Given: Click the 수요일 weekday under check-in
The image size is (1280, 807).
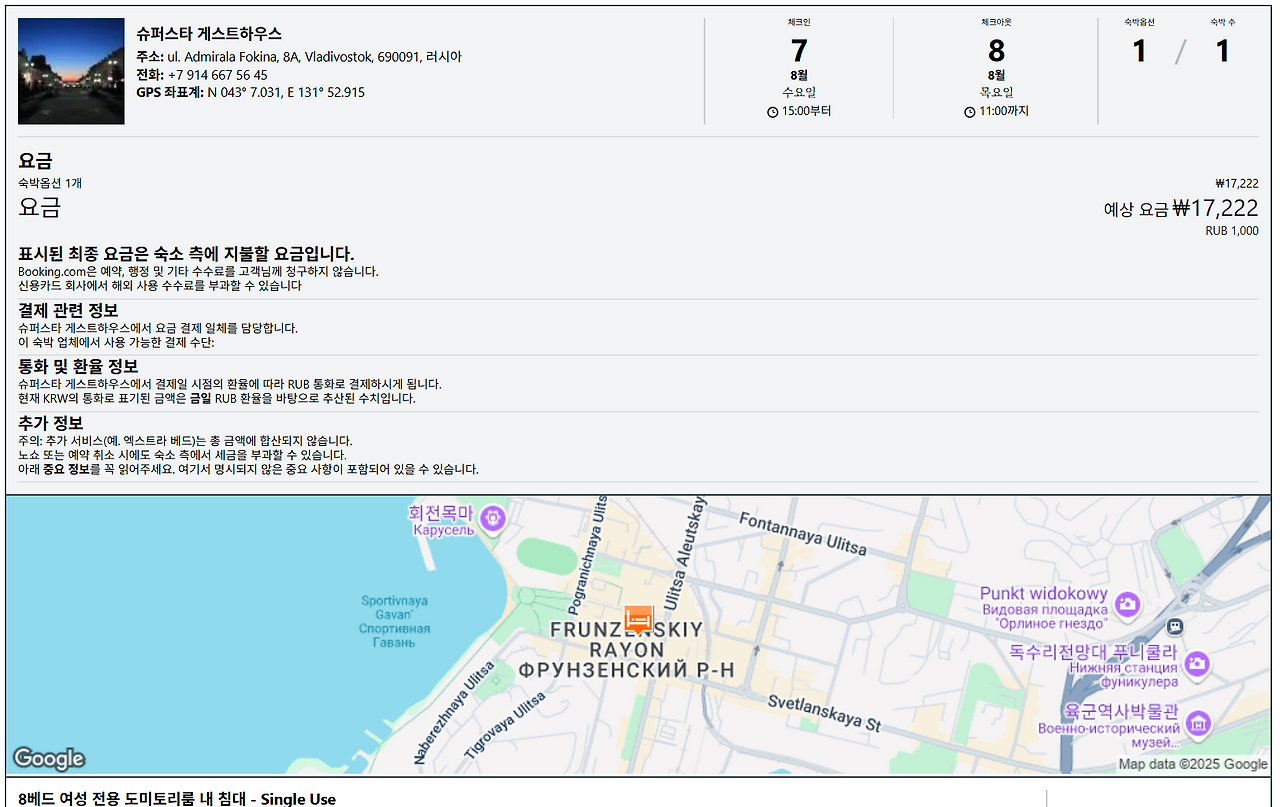Looking at the screenshot, I should click(x=799, y=92).
